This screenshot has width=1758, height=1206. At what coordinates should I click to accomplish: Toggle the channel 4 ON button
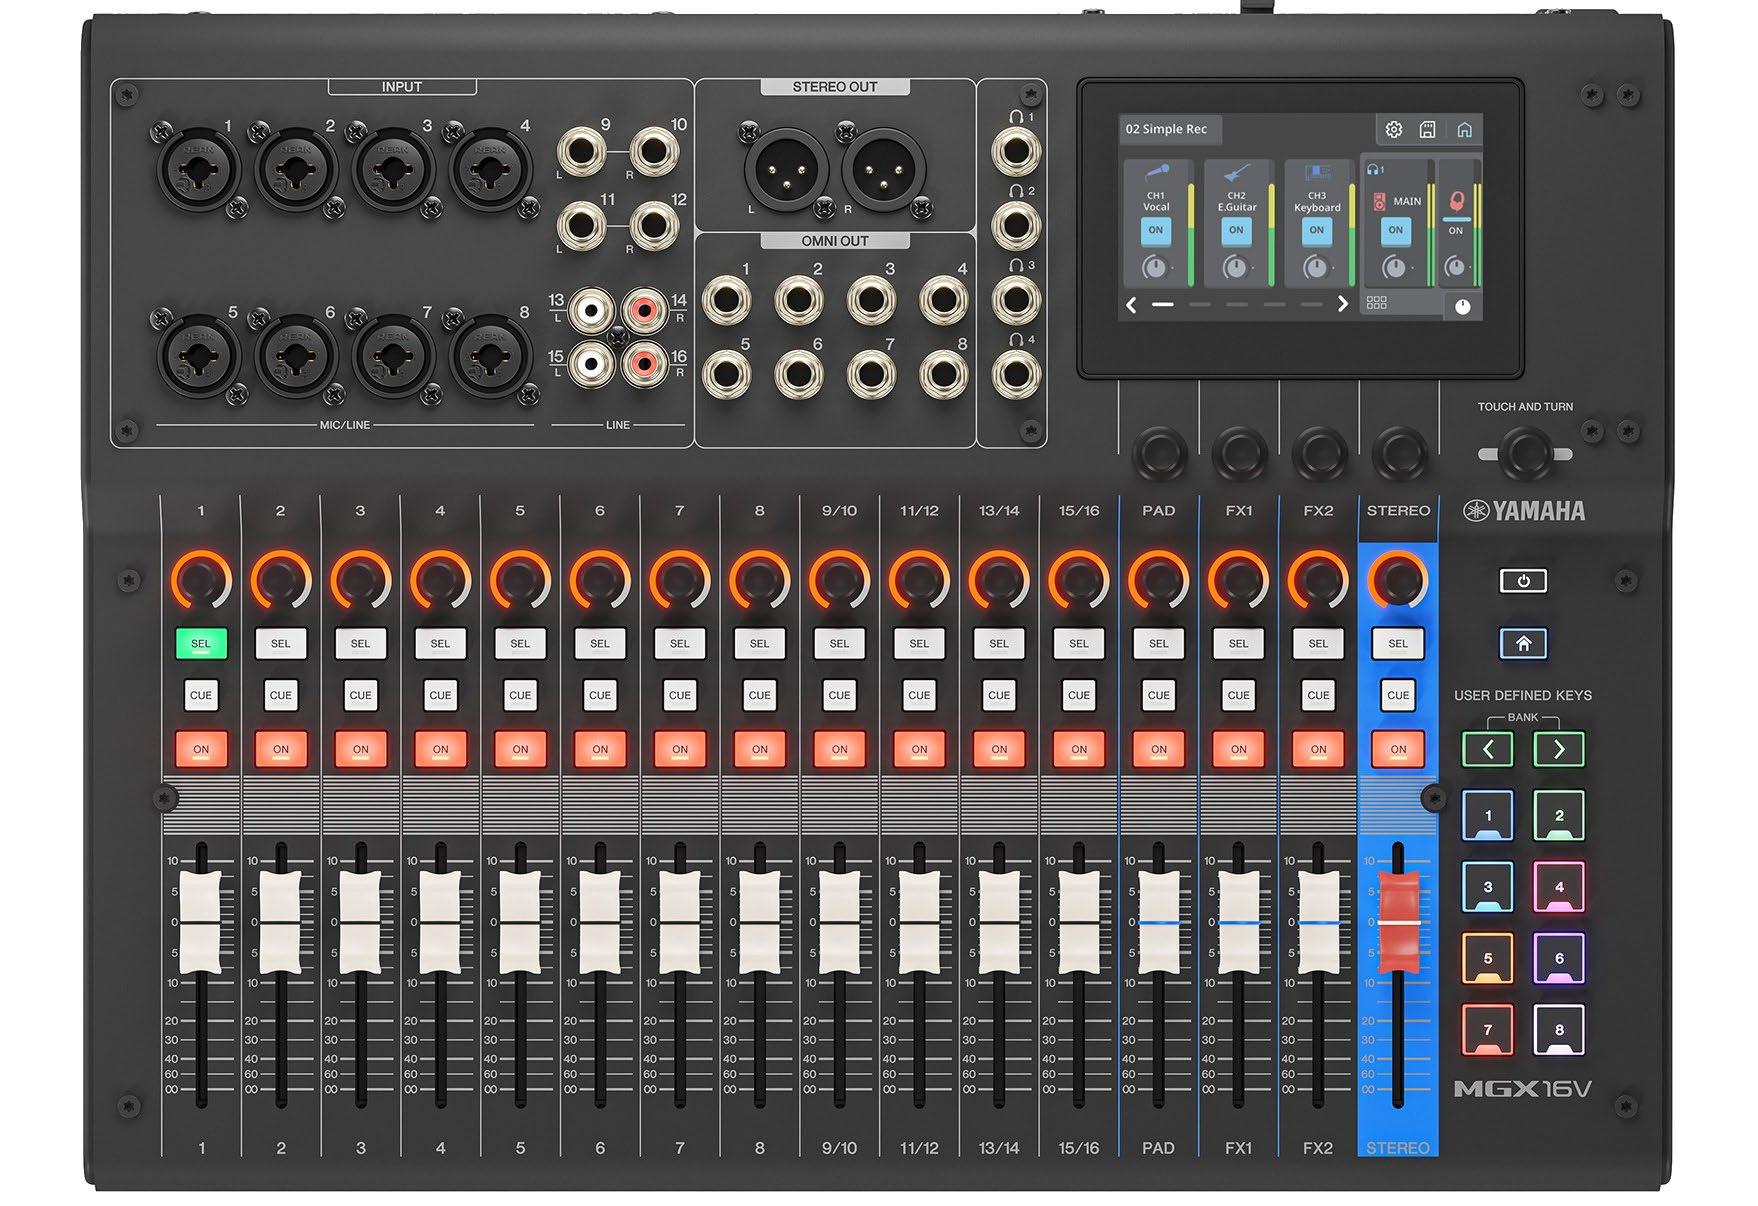pyautogui.click(x=440, y=749)
